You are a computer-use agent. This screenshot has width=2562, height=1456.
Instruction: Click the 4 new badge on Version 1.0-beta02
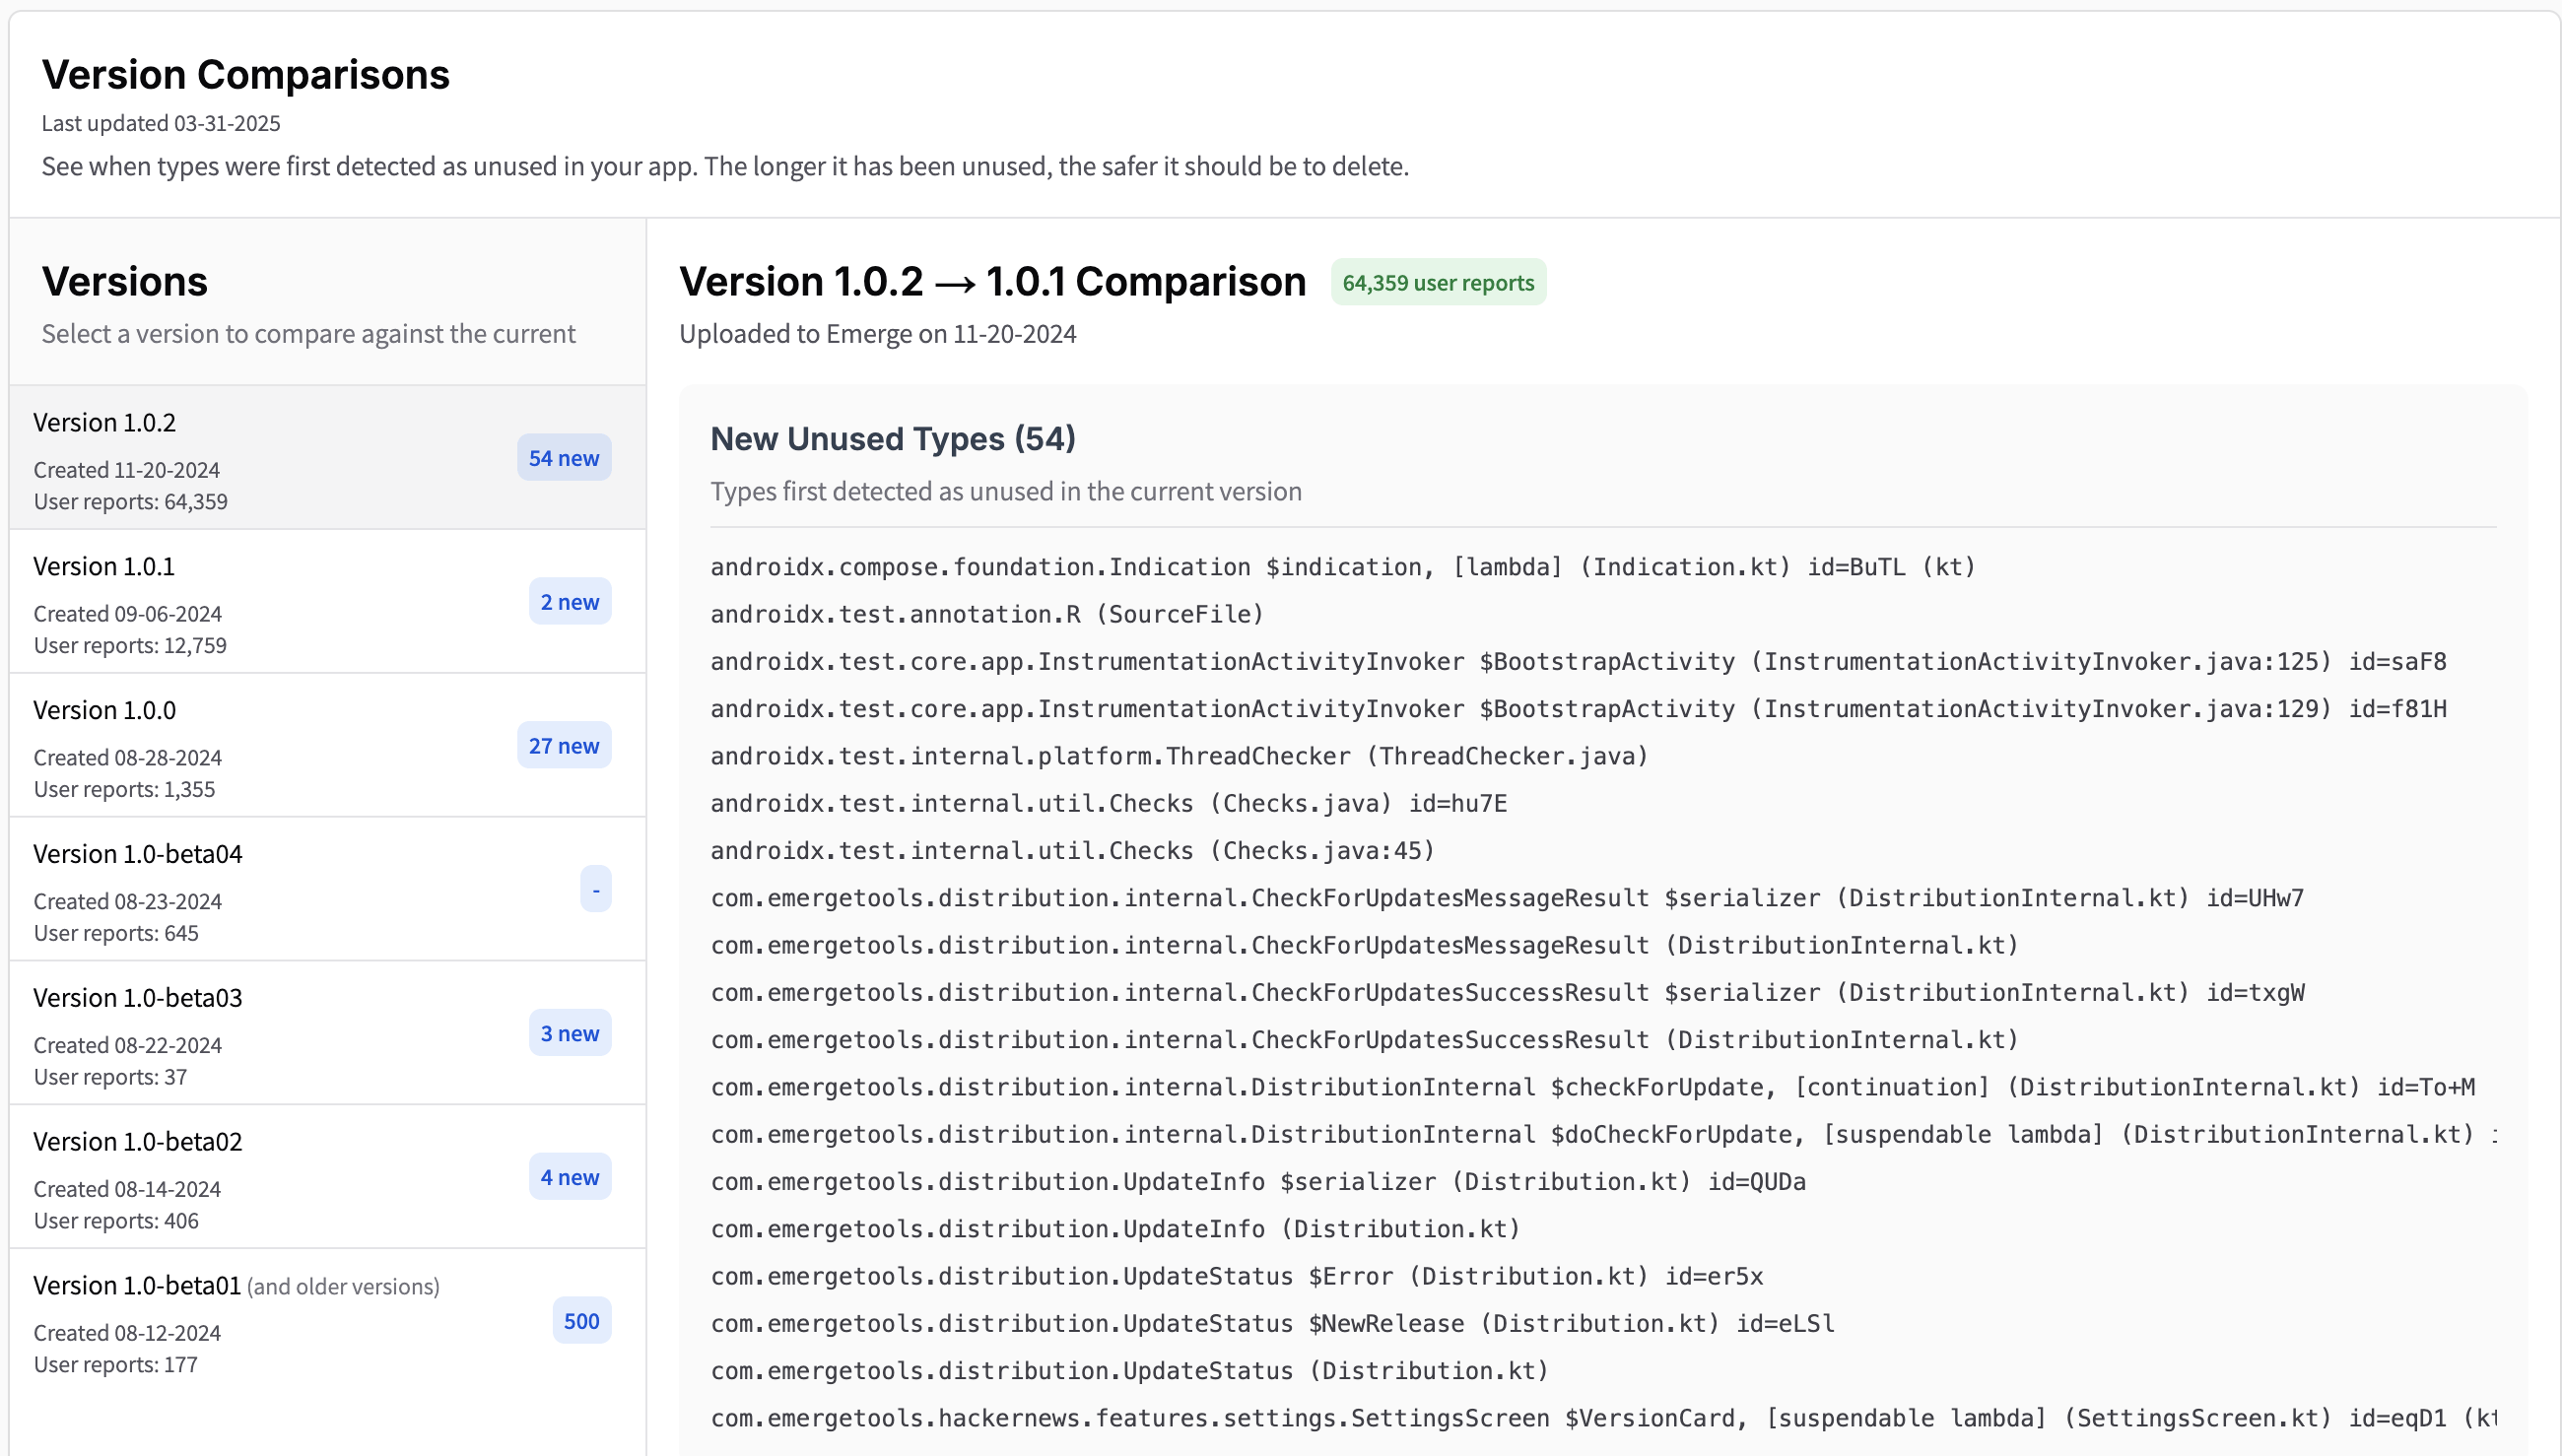pos(569,1176)
